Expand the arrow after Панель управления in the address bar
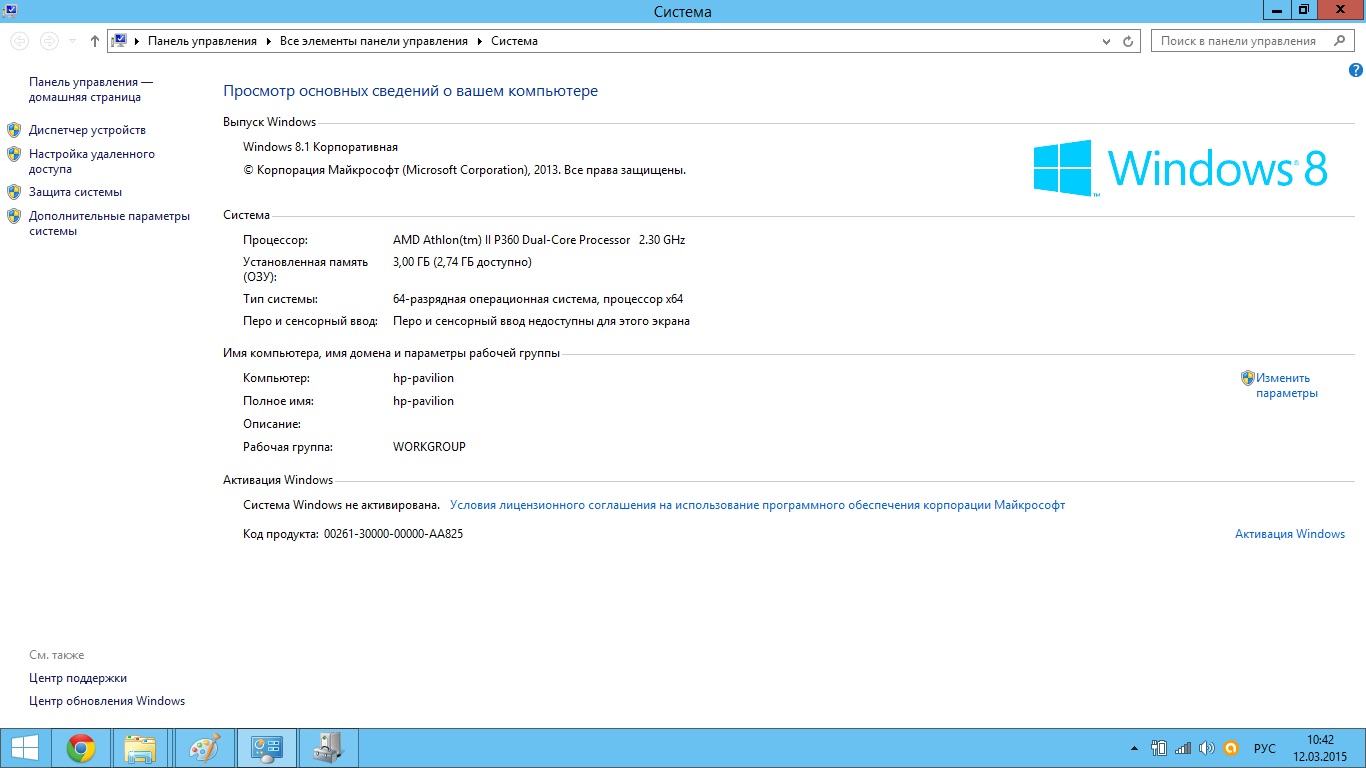The width and height of the screenshot is (1366, 768). [269, 42]
